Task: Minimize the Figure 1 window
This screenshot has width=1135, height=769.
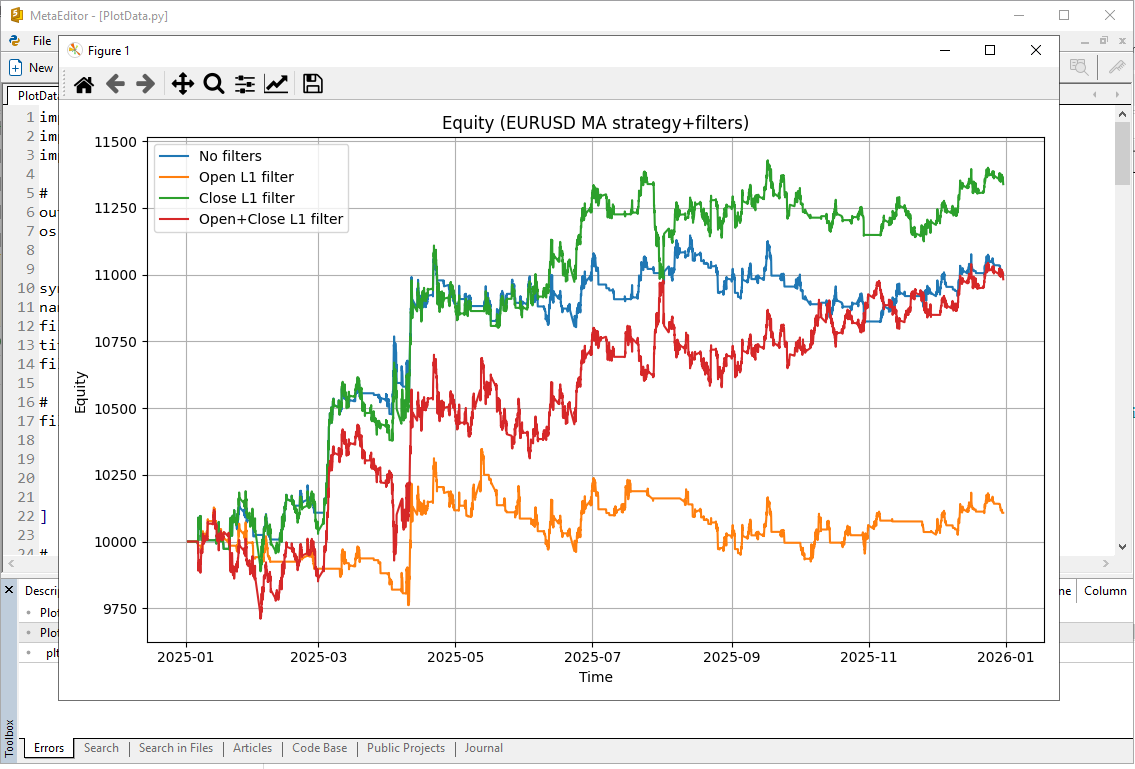Action: [x=945, y=50]
